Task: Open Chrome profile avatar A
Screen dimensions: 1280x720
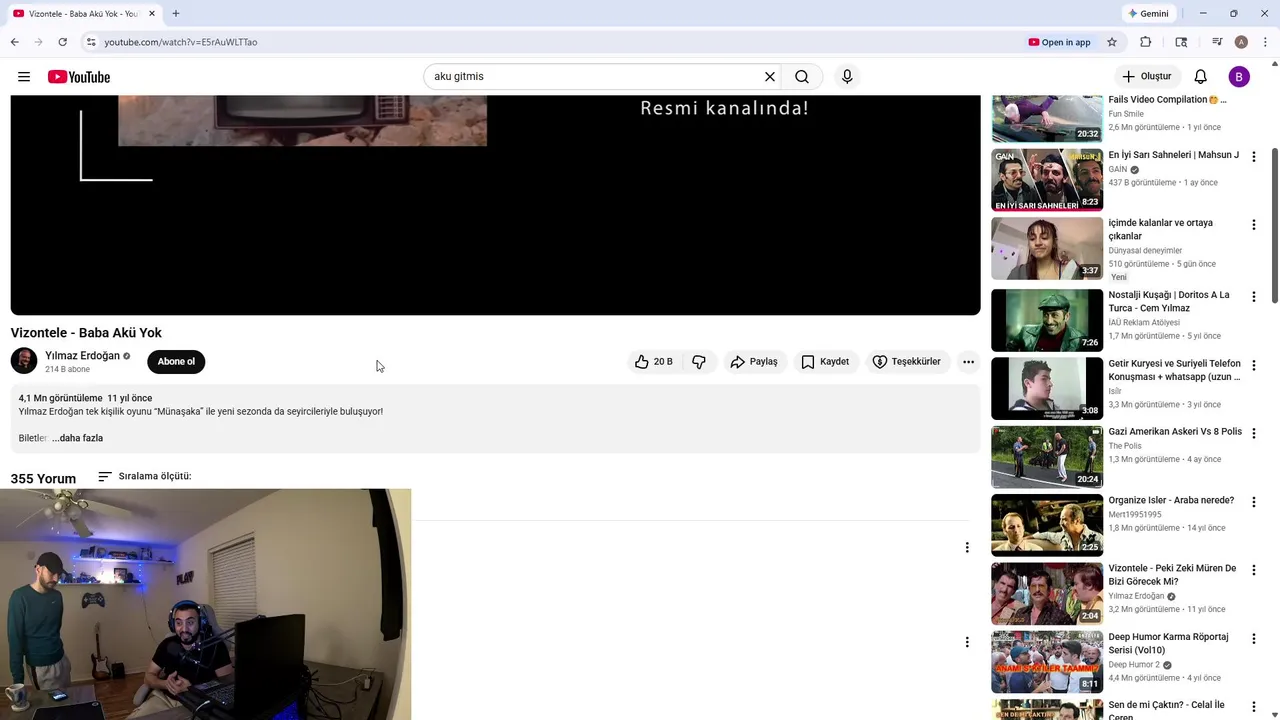Action: click(x=1241, y=42)
